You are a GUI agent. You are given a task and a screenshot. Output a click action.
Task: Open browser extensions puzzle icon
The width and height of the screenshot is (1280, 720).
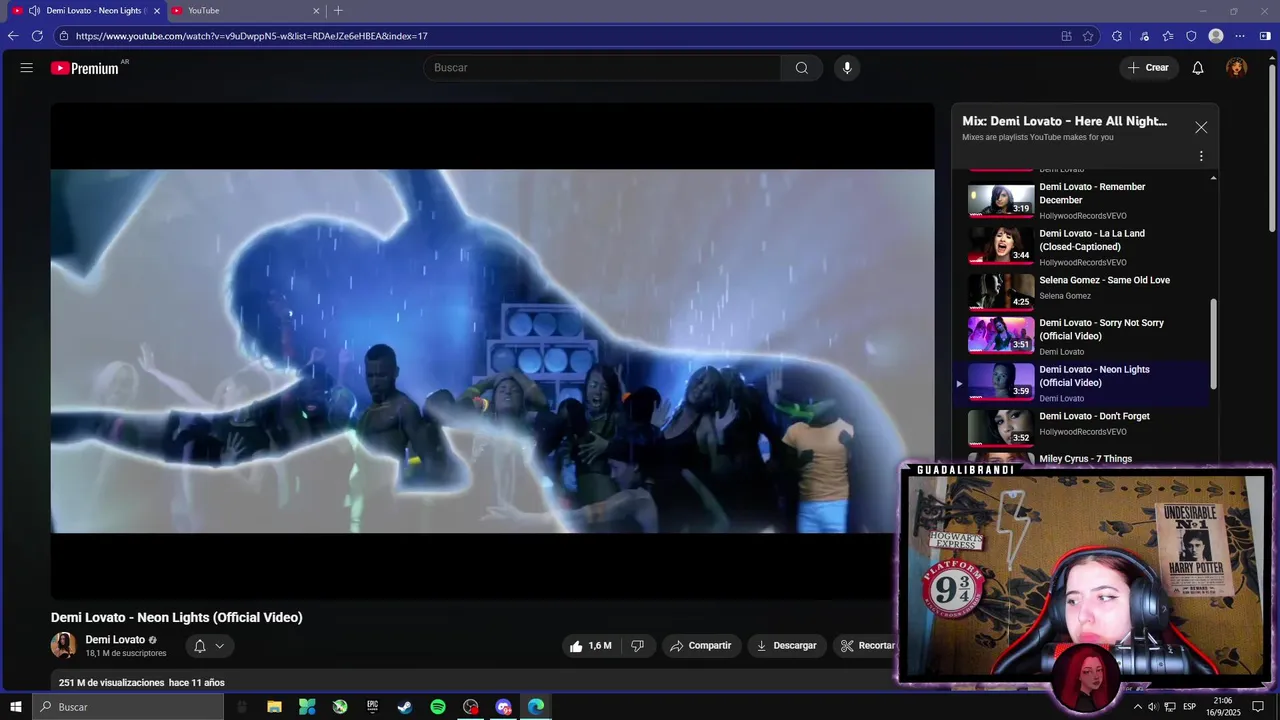1117,36
